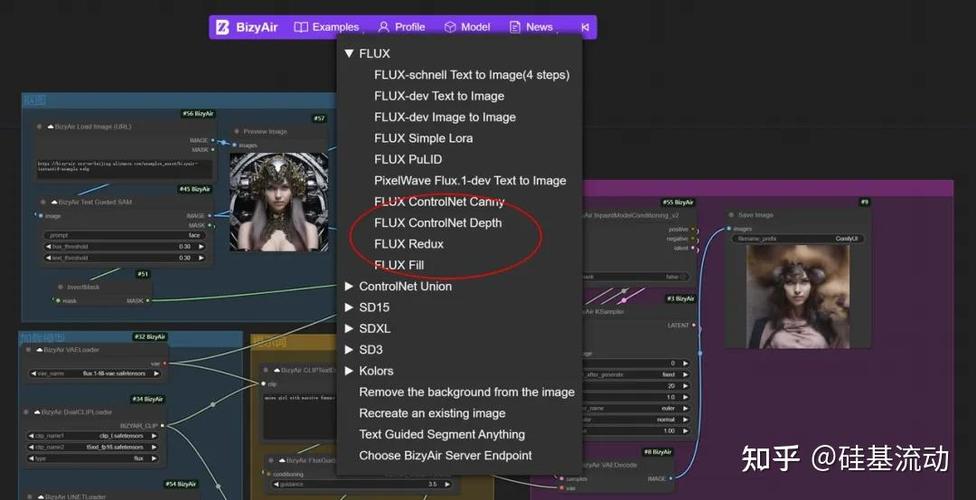Viewport: 976px width, 500px height.
Task: Select FLUX Simple Lora example
Action: 423,138
